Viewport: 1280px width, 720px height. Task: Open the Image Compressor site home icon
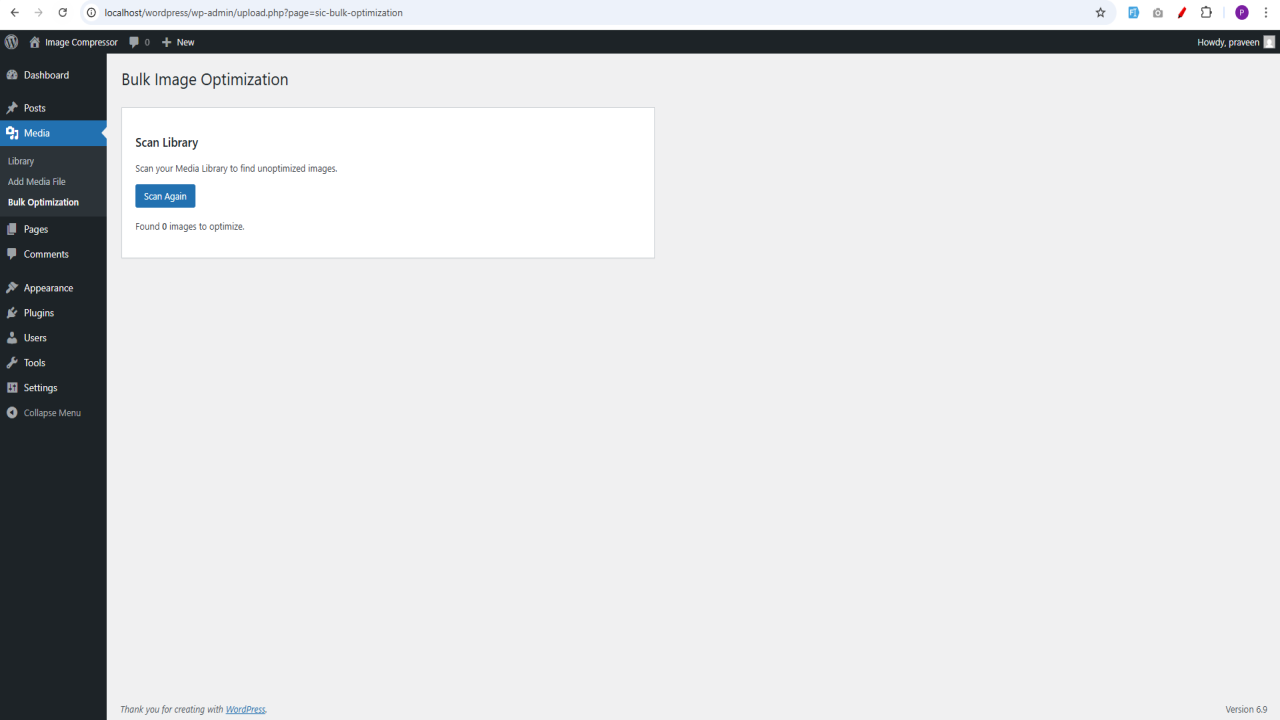(35, 42)
